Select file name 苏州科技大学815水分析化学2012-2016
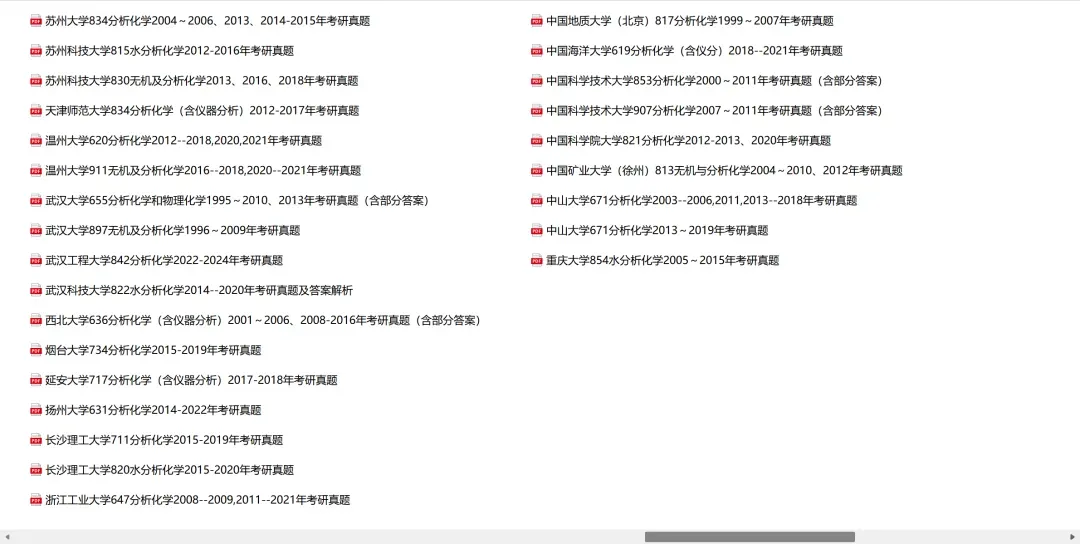This screenshot has height=544, width=1080. tap(169, 51)
